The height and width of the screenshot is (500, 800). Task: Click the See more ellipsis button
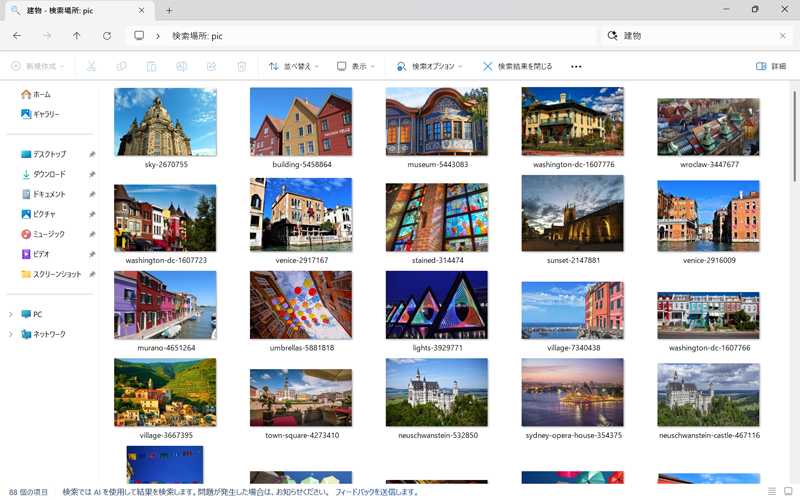tap(576, 66)
